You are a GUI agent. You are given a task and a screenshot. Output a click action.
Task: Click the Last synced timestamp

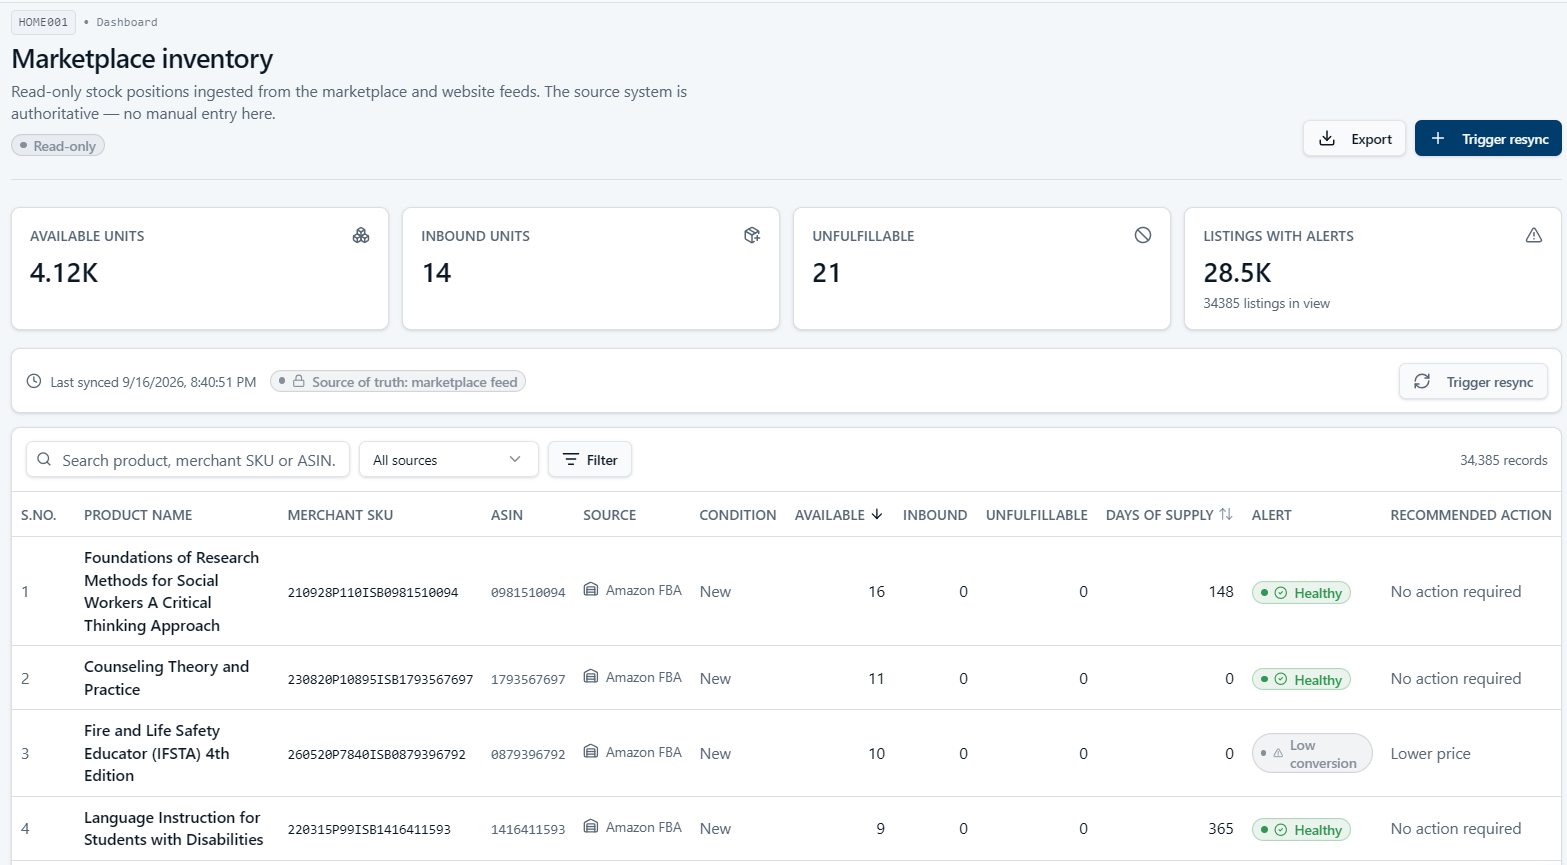[x=153, y=382]
